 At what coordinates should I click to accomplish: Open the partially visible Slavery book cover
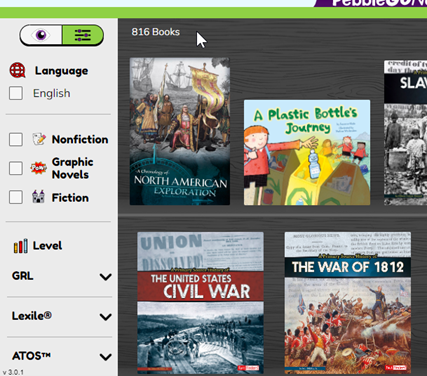pyautogui.click(x=405, y=132)
